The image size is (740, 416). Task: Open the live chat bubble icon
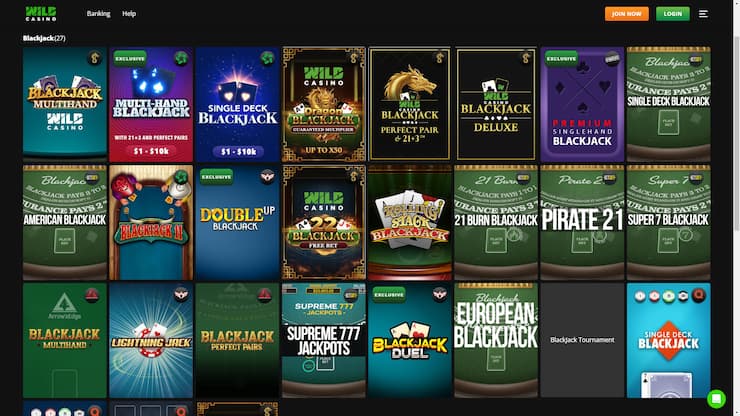pyautogui.click(x=716, y=399)
